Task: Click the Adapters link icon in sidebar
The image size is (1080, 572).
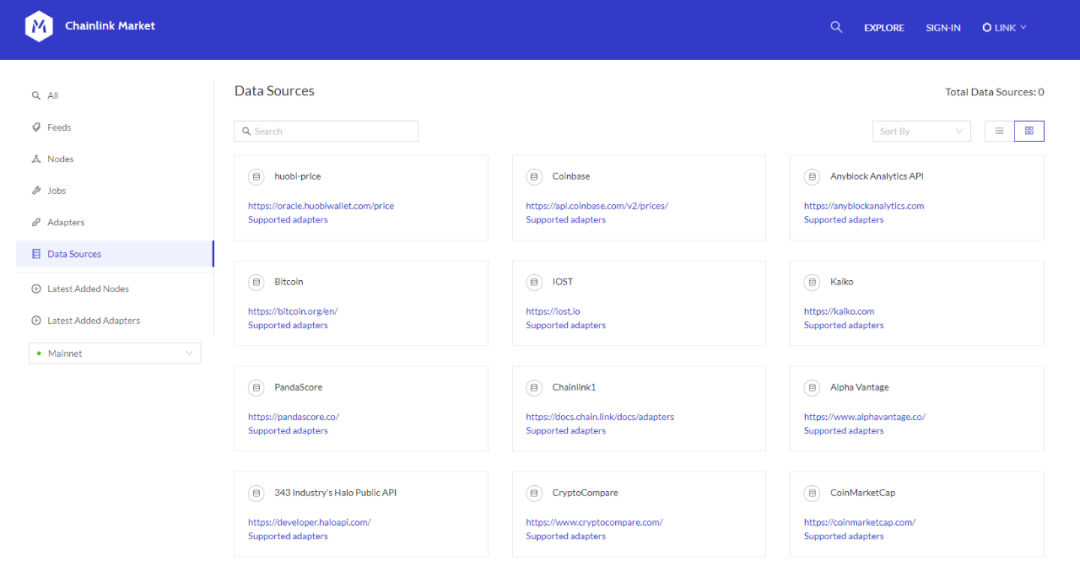Action: (x=36, y=222)
